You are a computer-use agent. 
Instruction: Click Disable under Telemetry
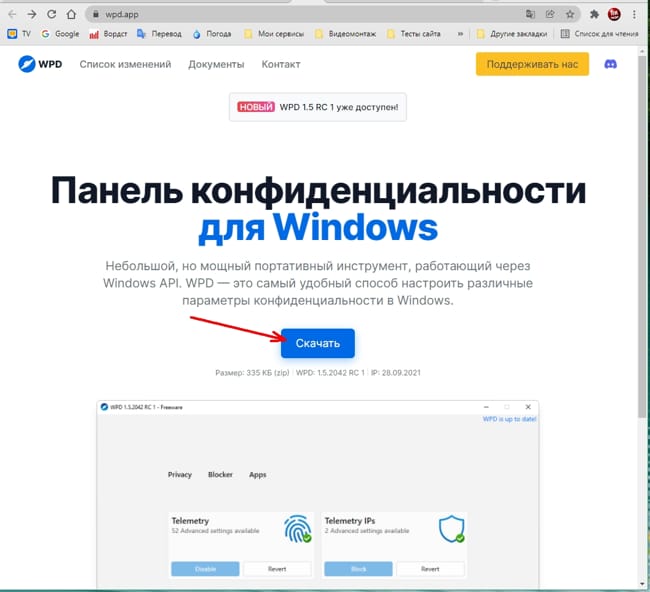tap(205, 569)
